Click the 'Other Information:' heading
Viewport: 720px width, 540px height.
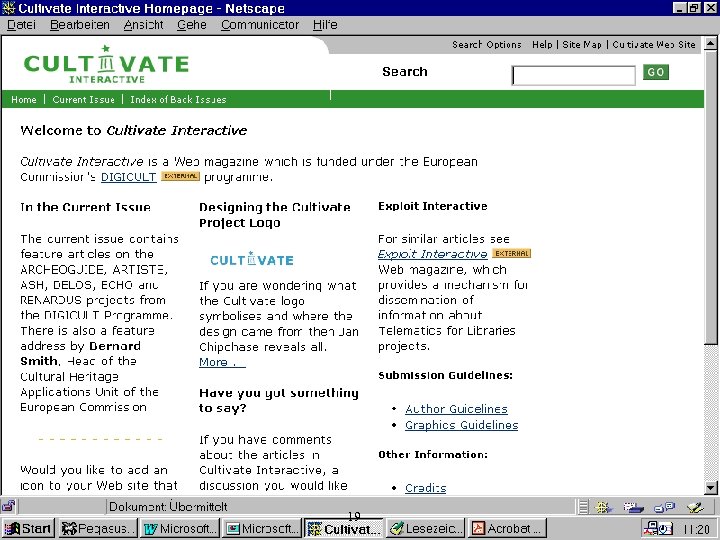[x=433, y=455]
